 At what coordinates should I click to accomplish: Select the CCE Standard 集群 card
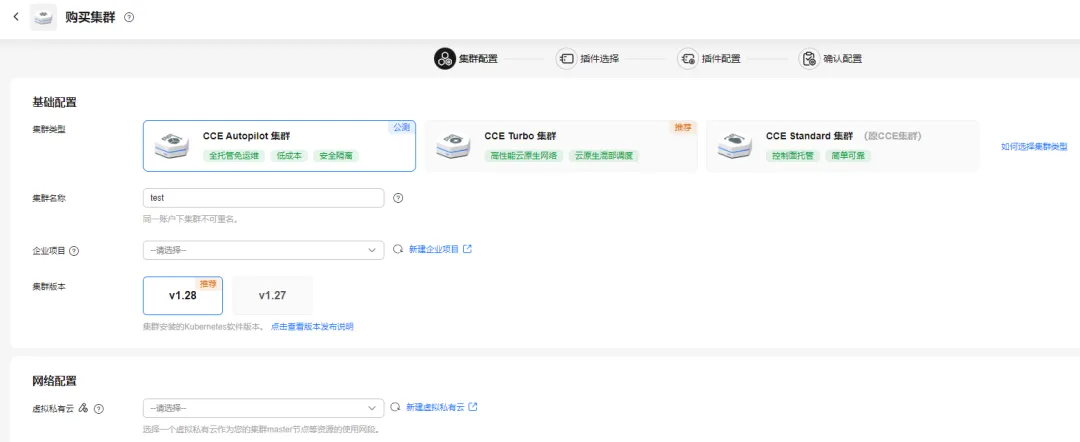(842, 146)
